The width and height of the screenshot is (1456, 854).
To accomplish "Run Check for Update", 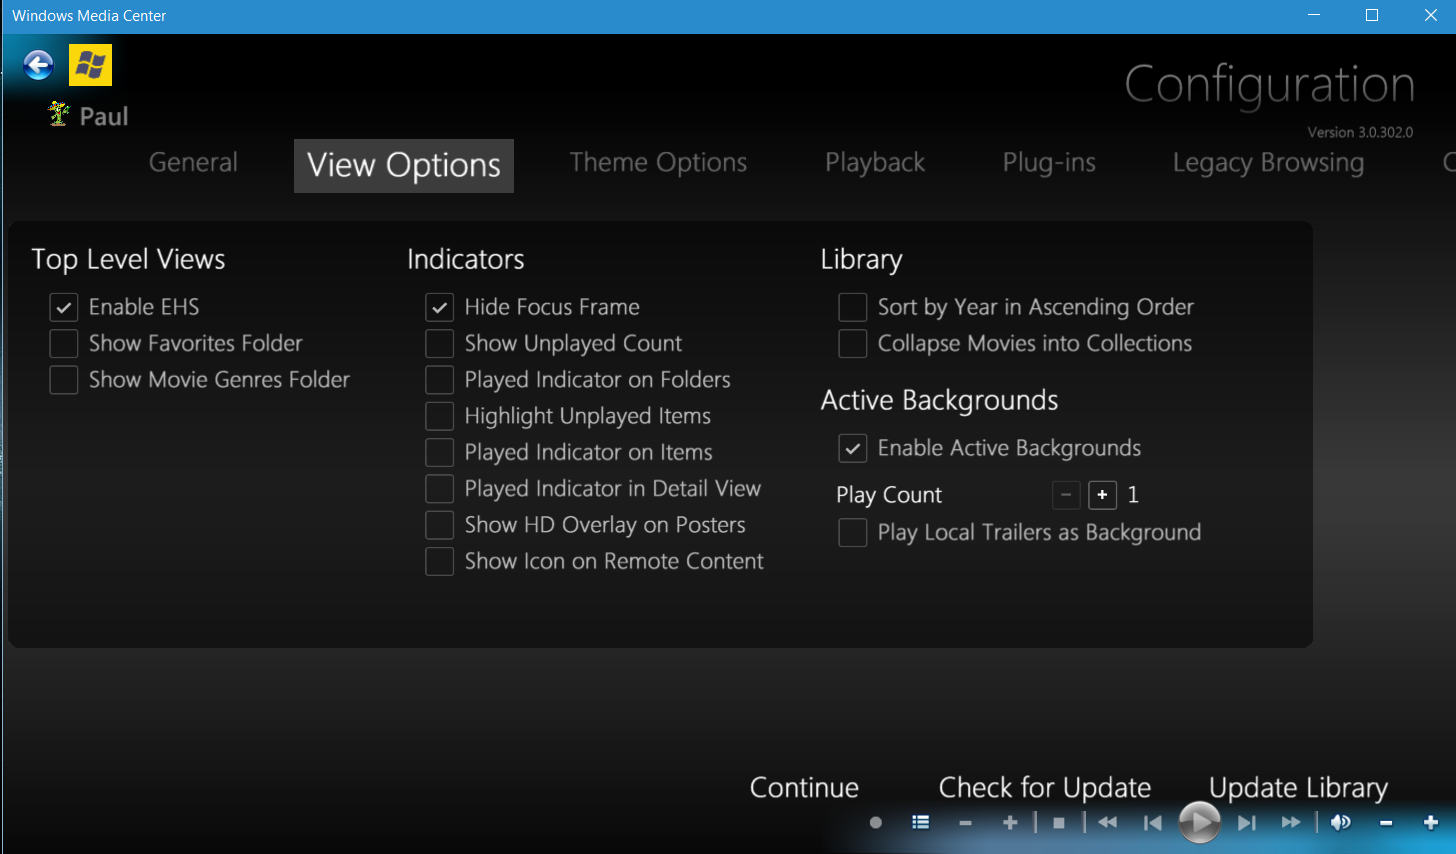I will 1043,788.
